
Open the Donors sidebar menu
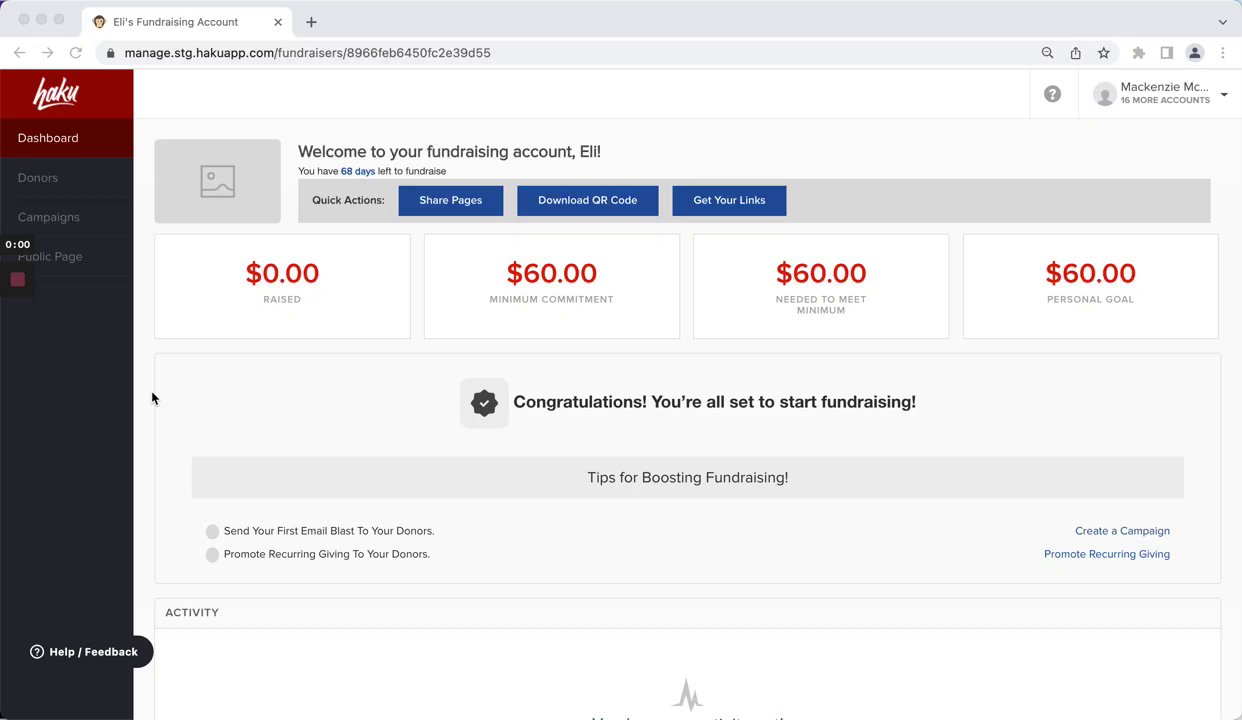click(x=38, y=178)
